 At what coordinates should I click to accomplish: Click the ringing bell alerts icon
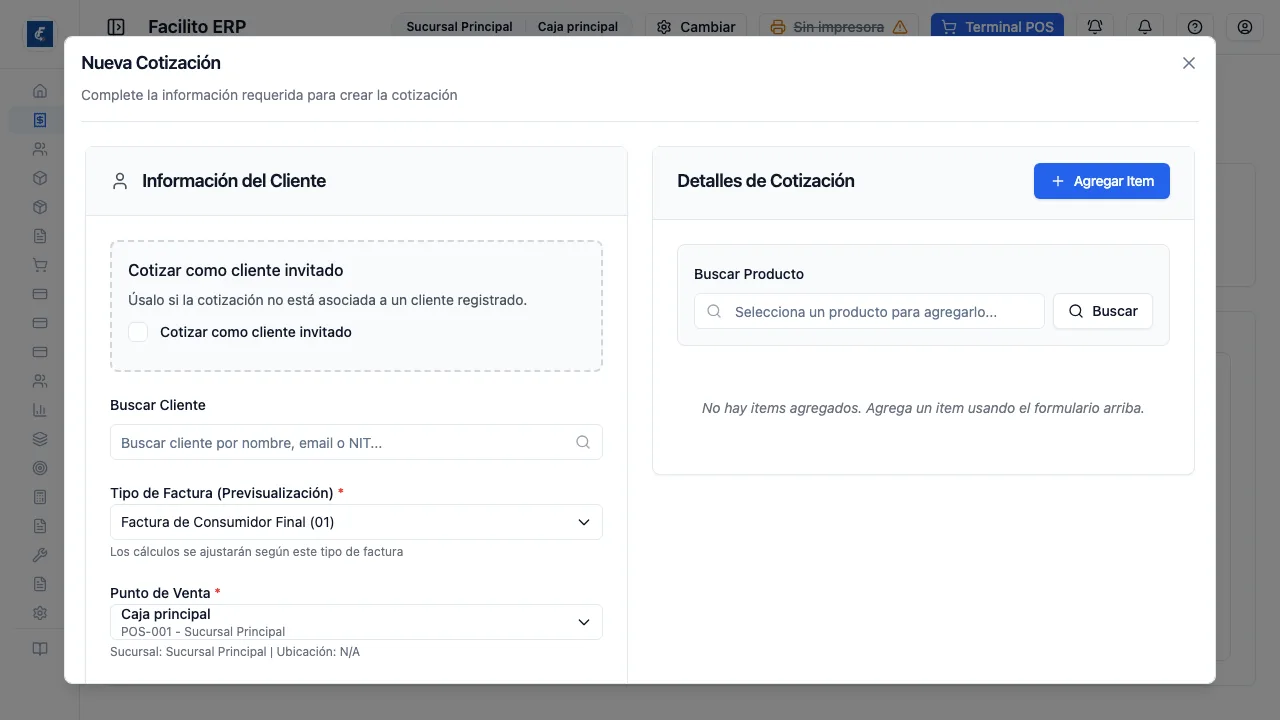pyautogui.click(x=1095, y=27)
